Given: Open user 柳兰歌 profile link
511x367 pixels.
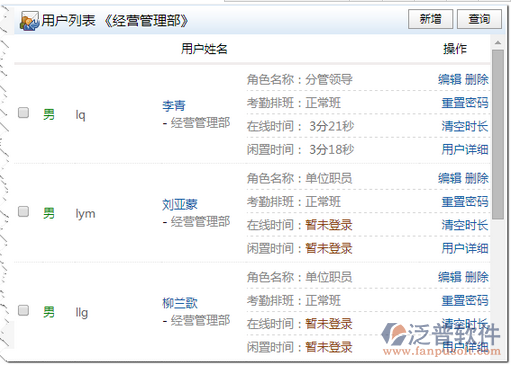Looking at the screenshot, I should coord(180,303).
